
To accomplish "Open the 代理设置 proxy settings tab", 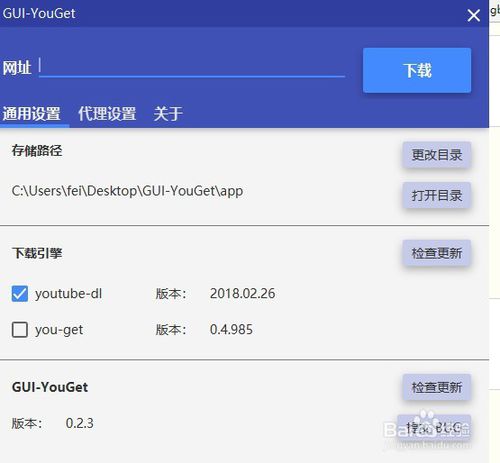I will 107,114.
